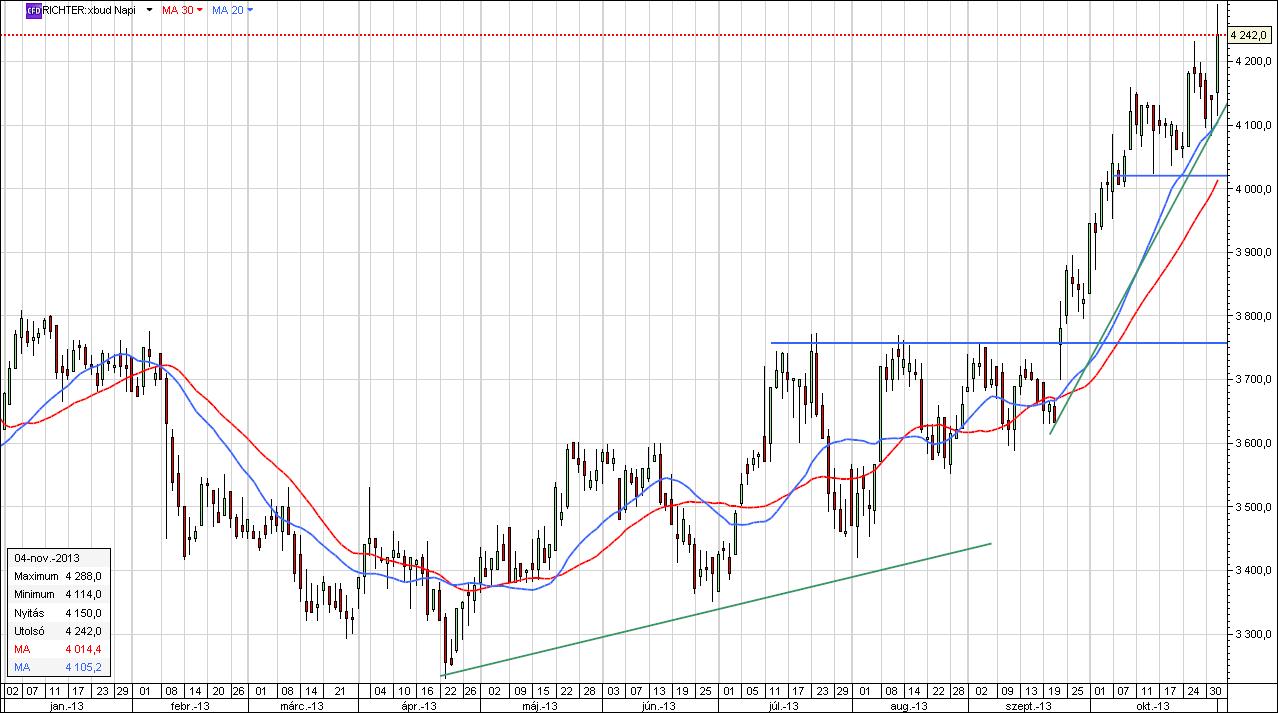1278x713 pixels.
Task: Click the red MA 4 014,4 row
Action: pyautogui.click(x=57, y=649)
